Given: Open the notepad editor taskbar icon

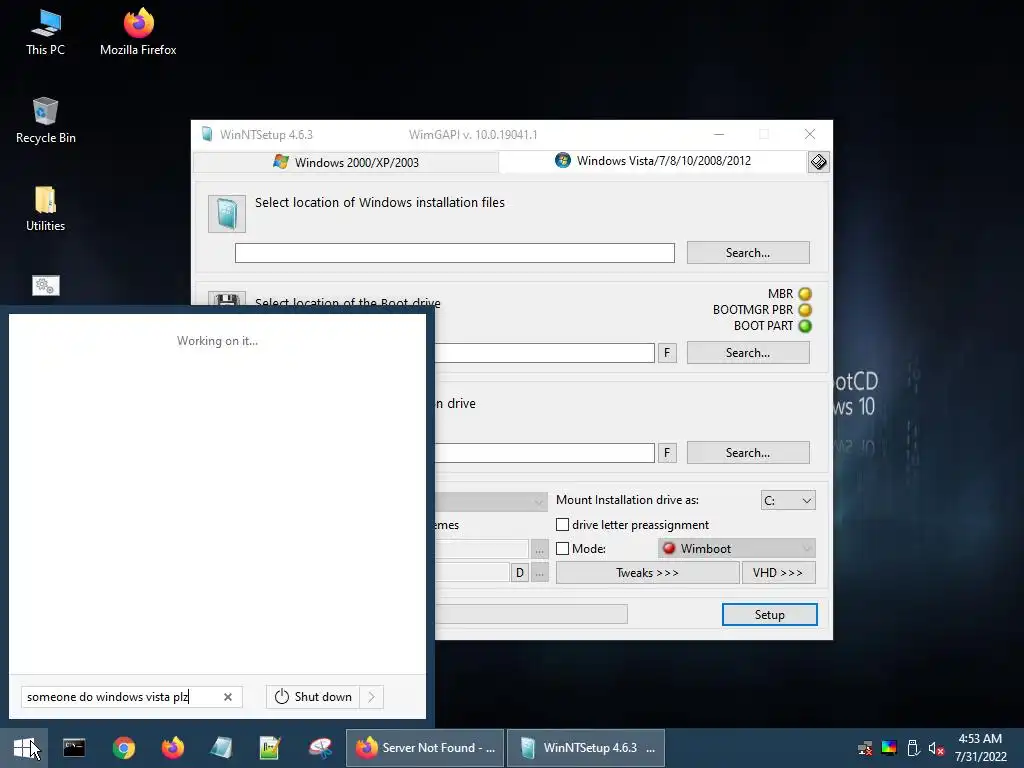Looking at the screenshot, I should pyautogui.click(x=270, y=748).
